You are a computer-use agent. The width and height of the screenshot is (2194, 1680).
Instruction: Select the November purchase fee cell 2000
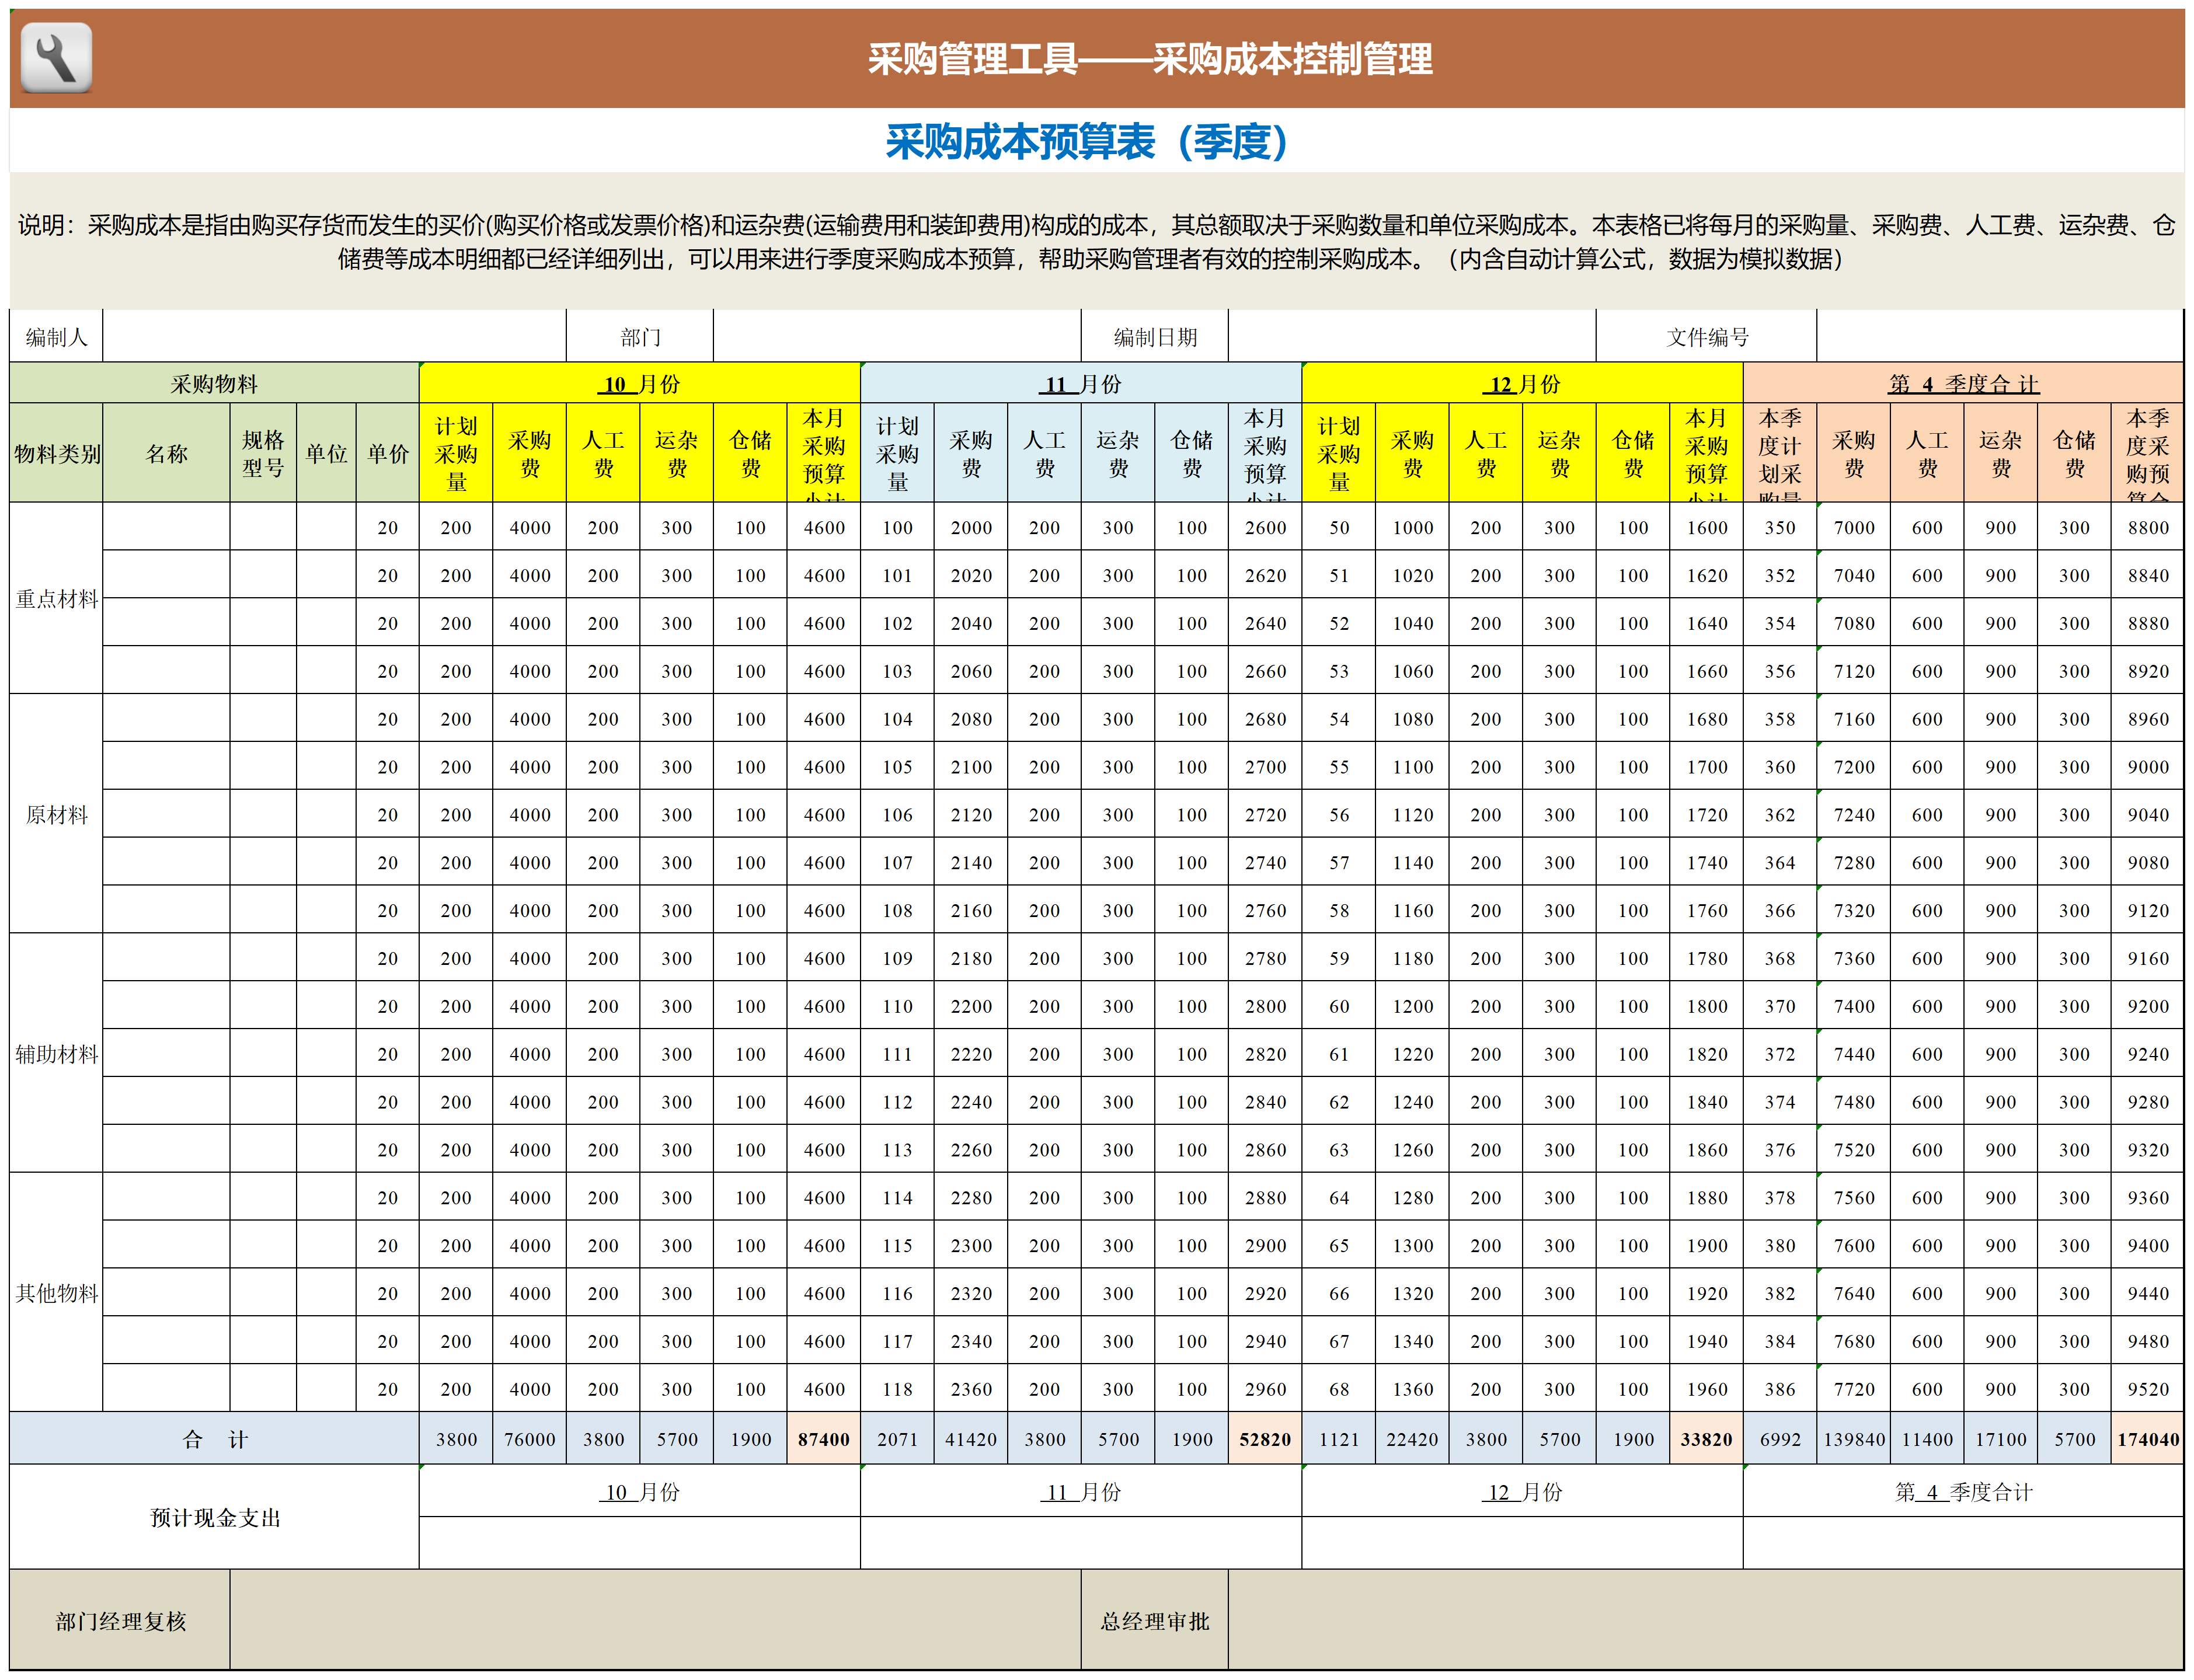[971, 527]
